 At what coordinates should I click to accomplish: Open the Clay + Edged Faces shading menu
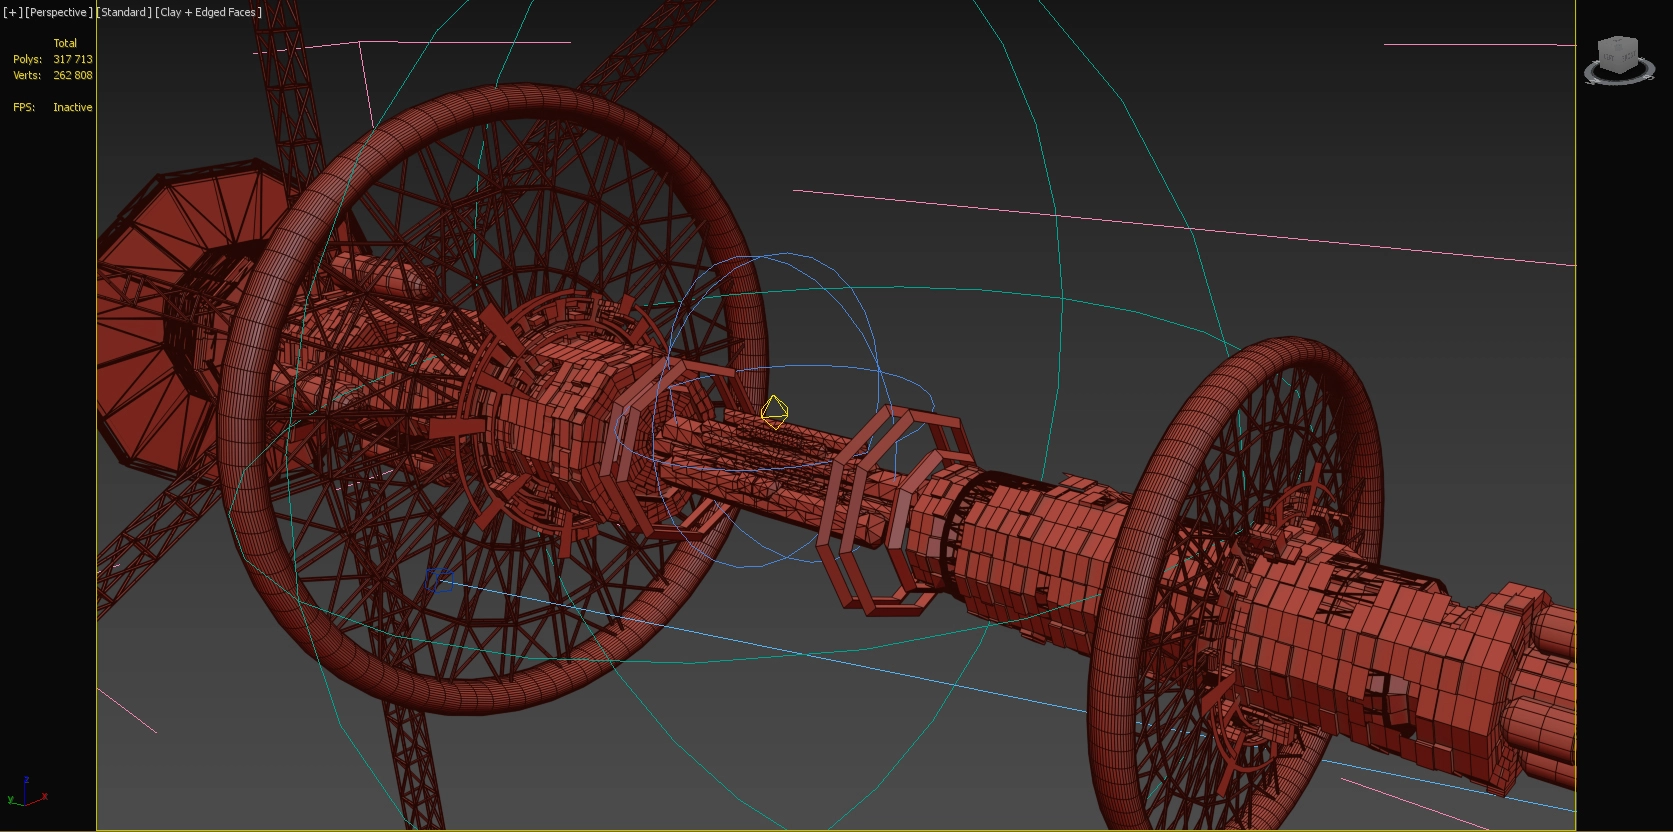(209, 12)
